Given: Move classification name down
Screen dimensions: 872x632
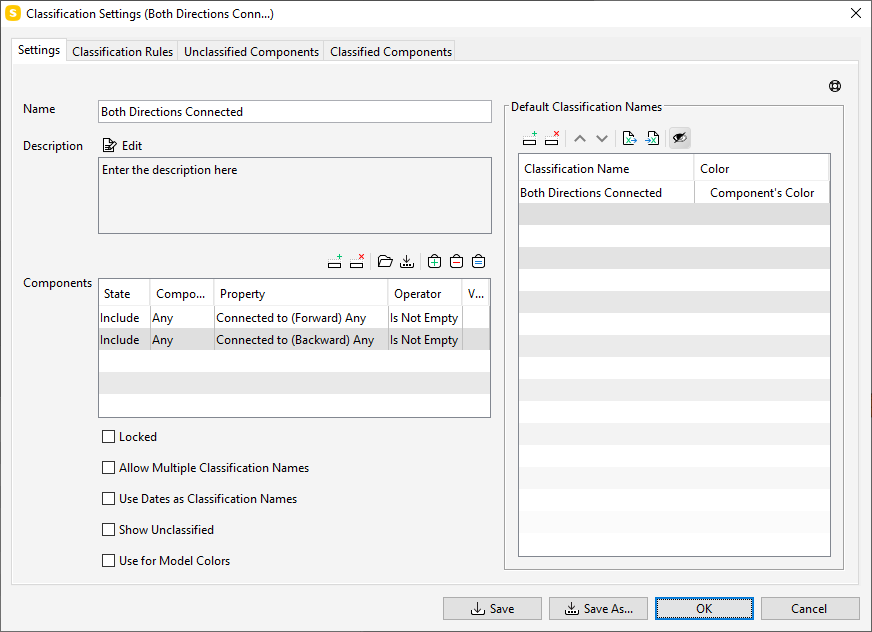Looking at the screenshot, I should [602, 138].
